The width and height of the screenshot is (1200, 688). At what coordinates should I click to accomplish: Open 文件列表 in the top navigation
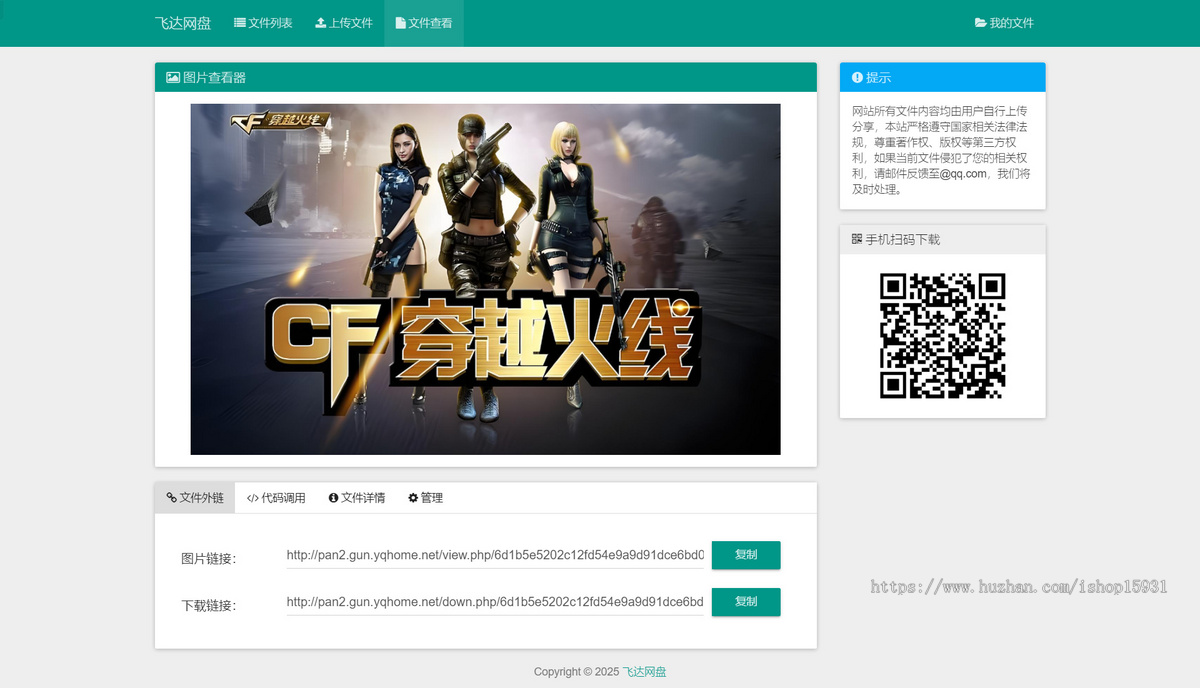[x=263, y=23]
